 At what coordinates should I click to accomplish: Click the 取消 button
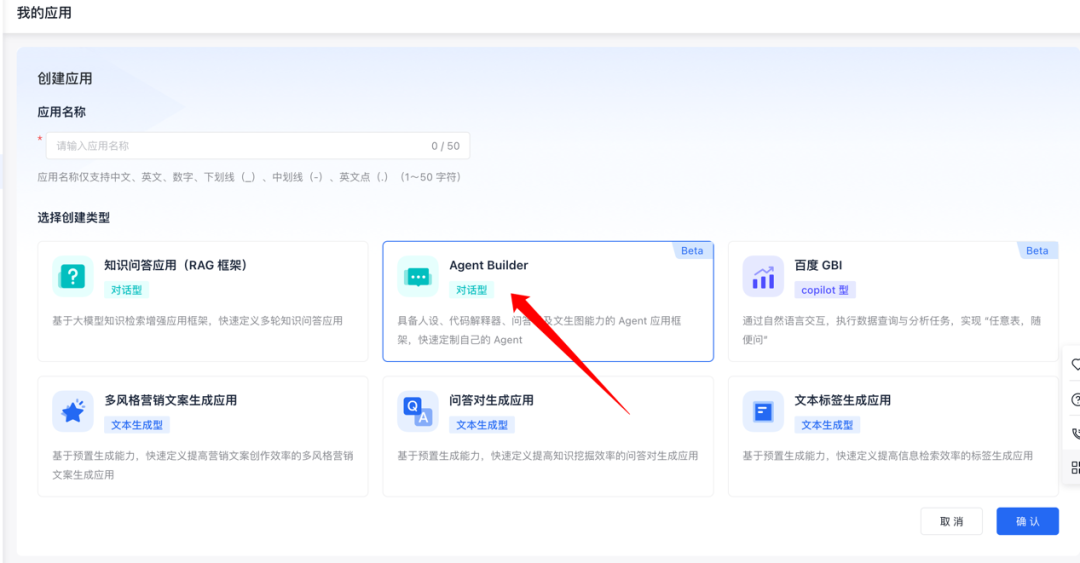point(951,522)
